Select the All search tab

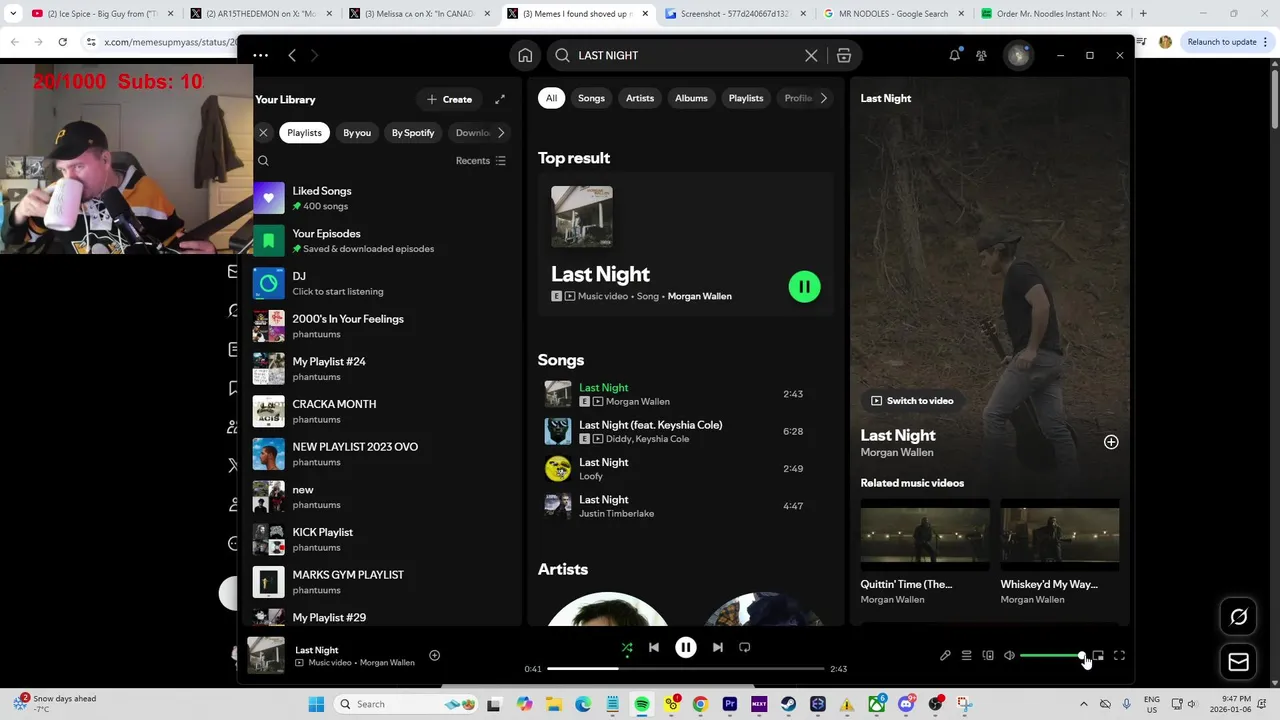click(x=551, y=98)
